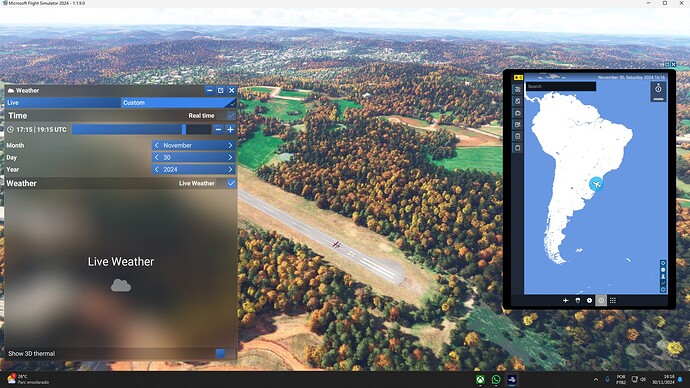Click the bottom icon in the map layer stack
This screenshot has height=388, width=690.
point(663,289)
